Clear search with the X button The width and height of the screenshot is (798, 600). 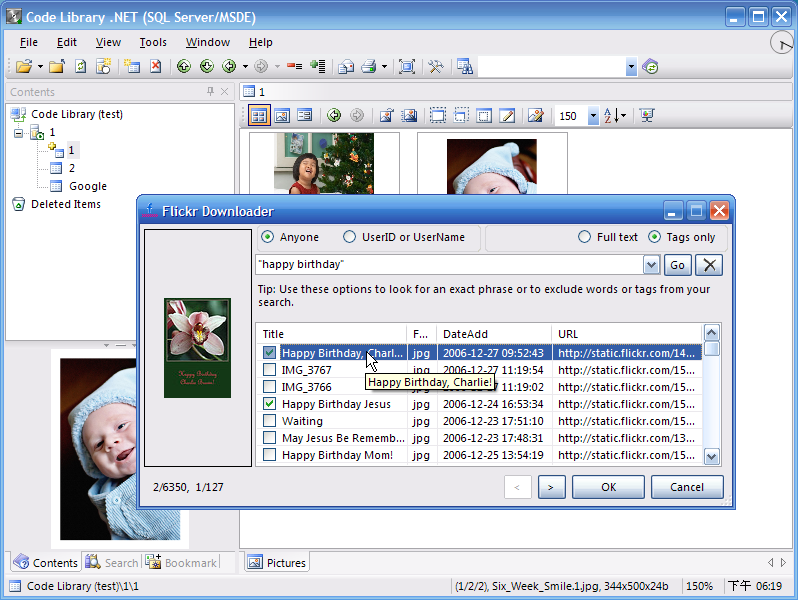coord(709,265)
